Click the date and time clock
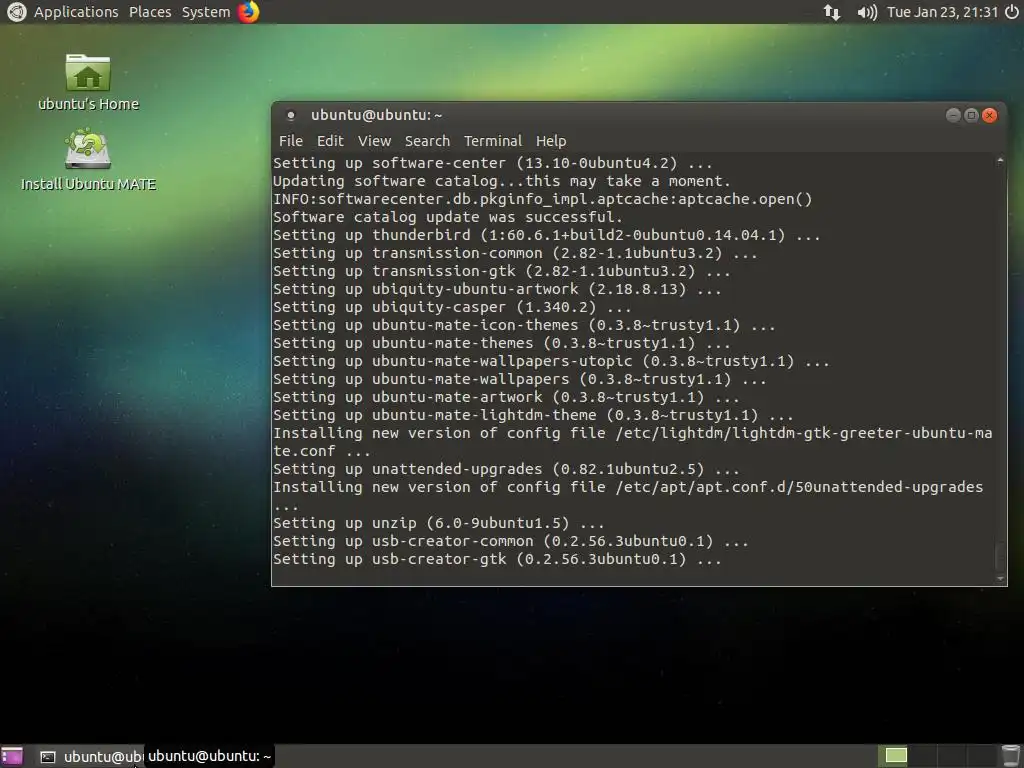 point(942,12)
